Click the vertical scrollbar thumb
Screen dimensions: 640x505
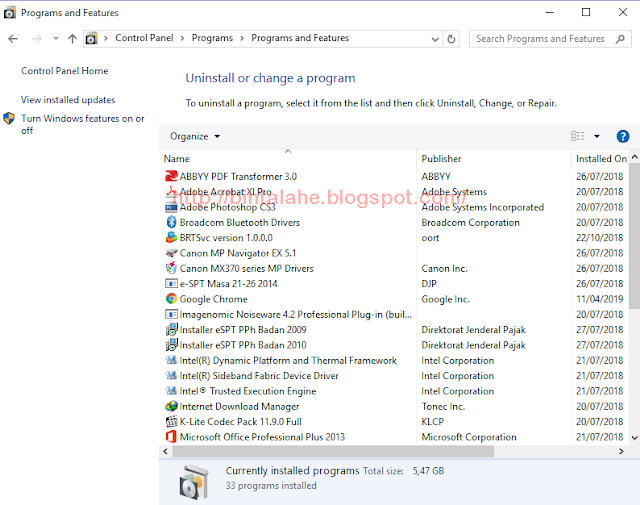pyautogui.click(x=634, y=236)
